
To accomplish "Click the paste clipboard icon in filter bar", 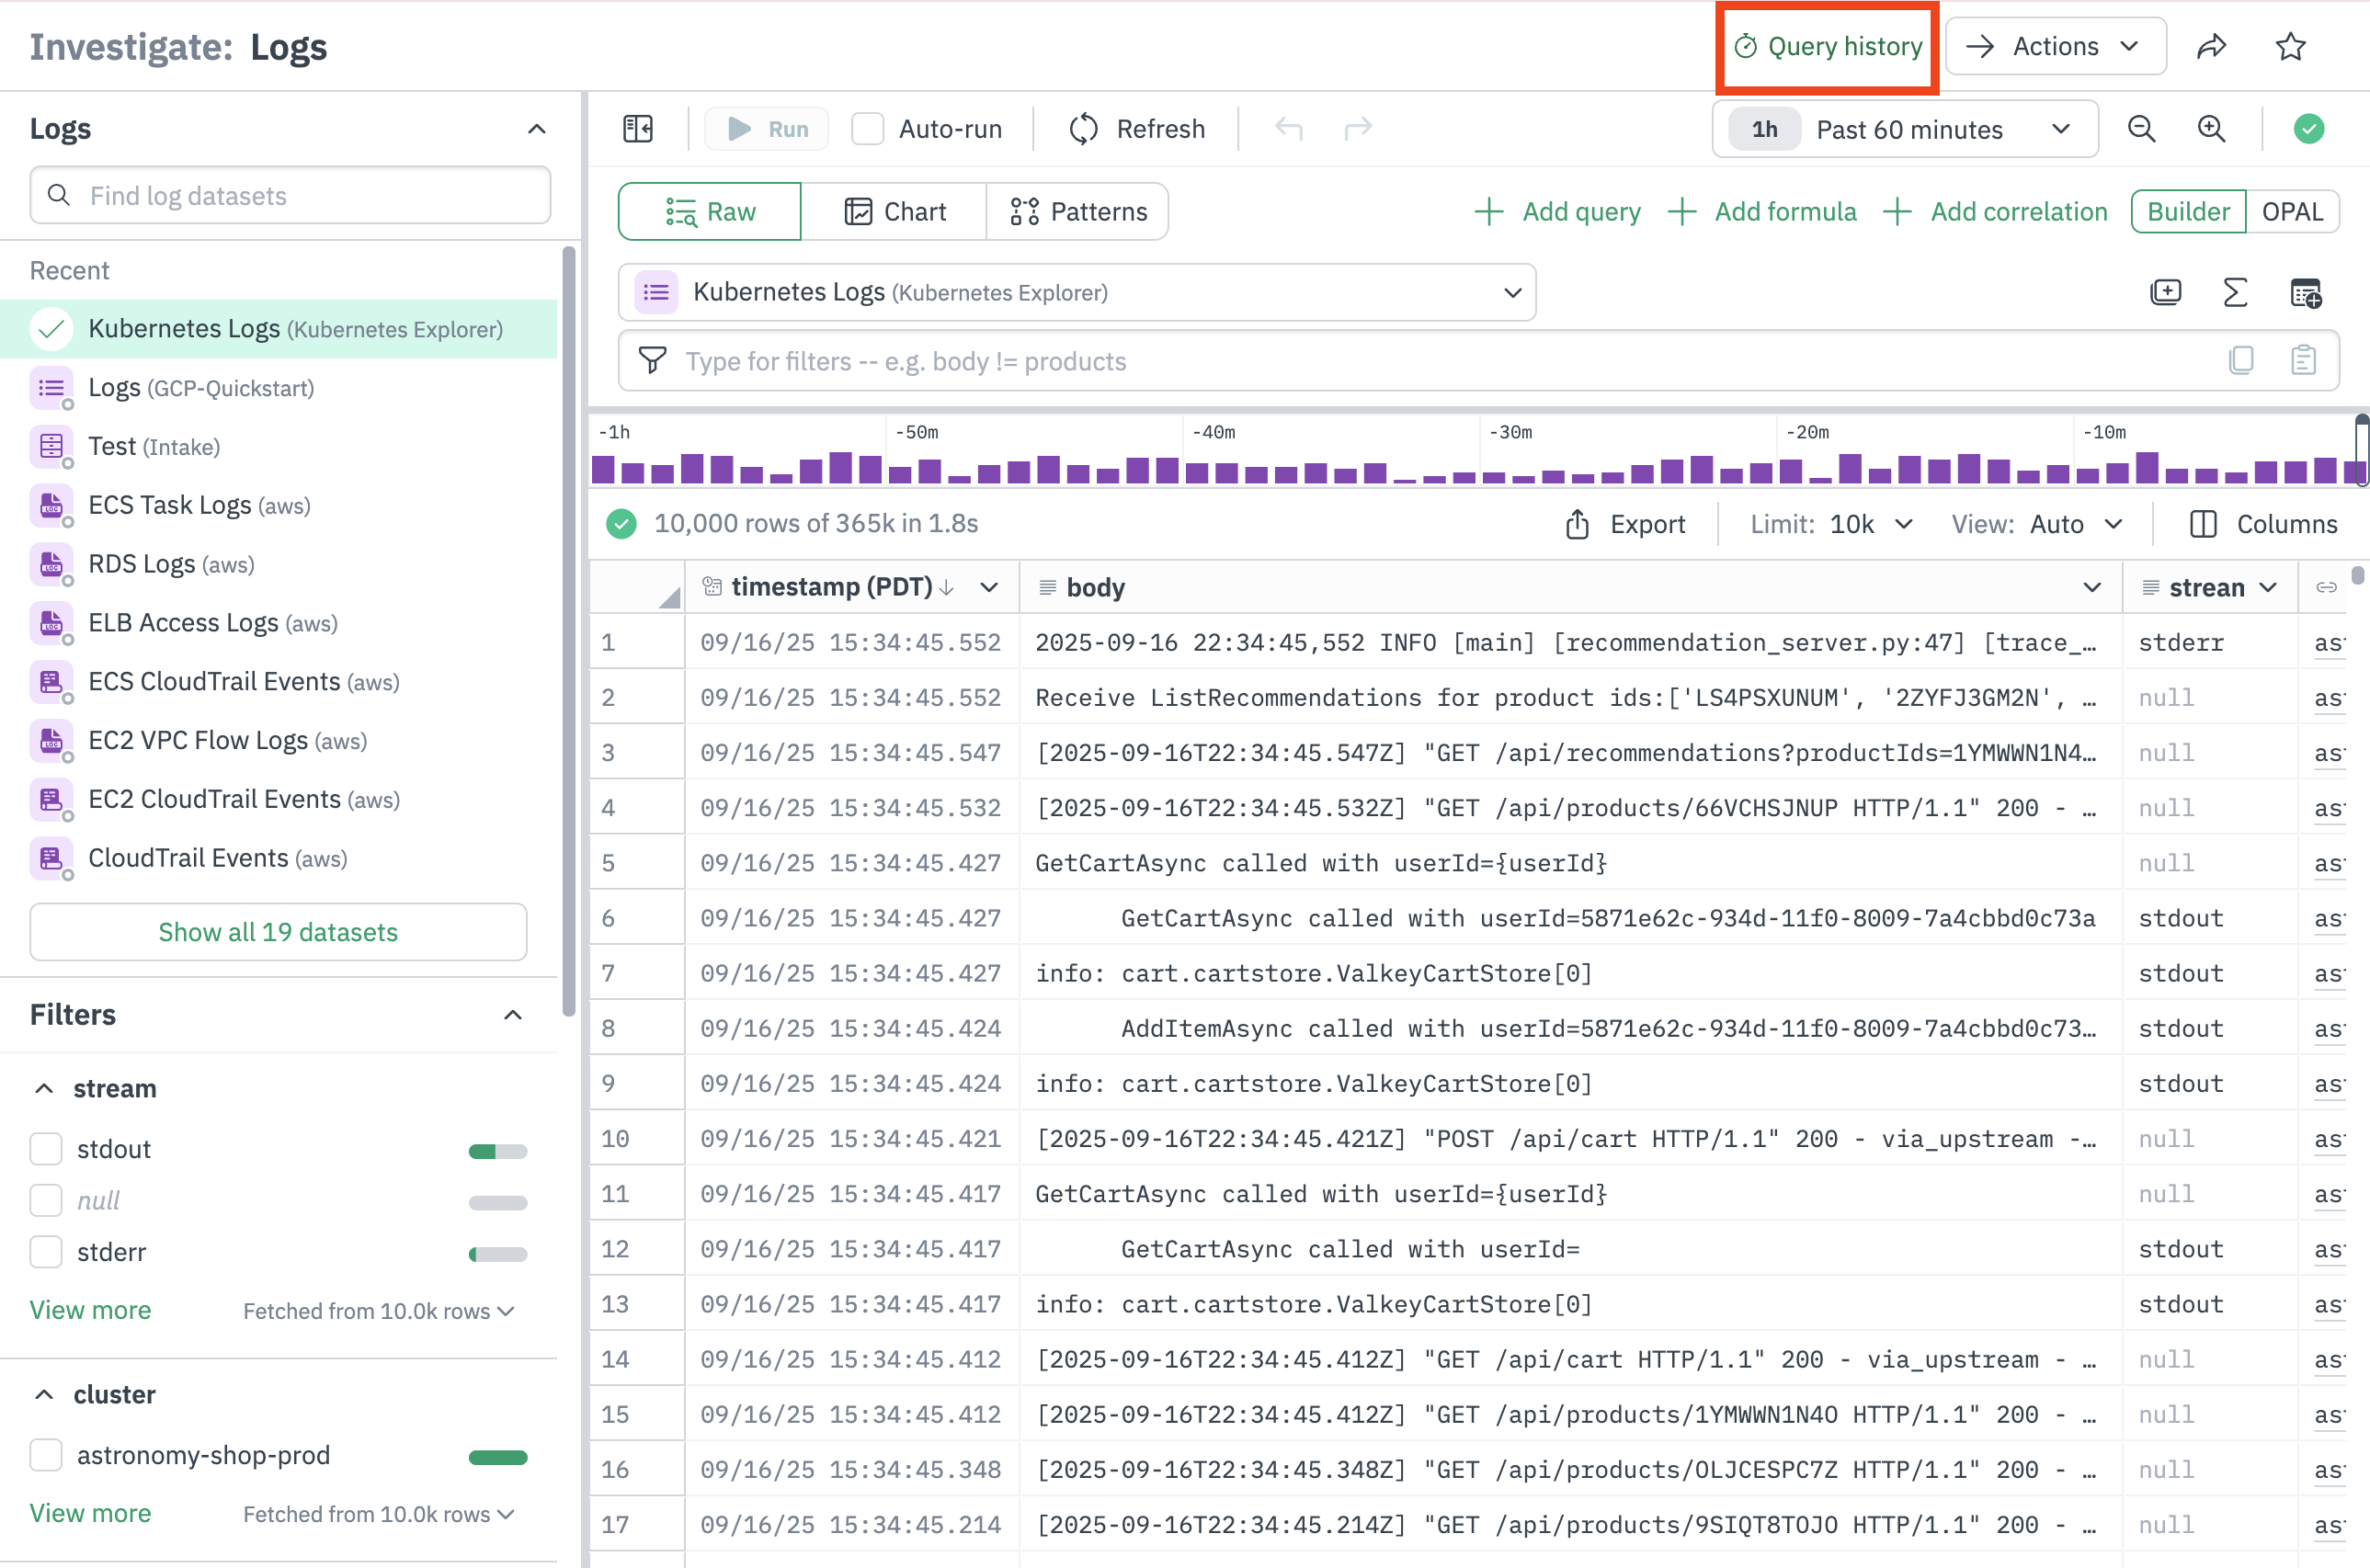I will (2303, 360).
